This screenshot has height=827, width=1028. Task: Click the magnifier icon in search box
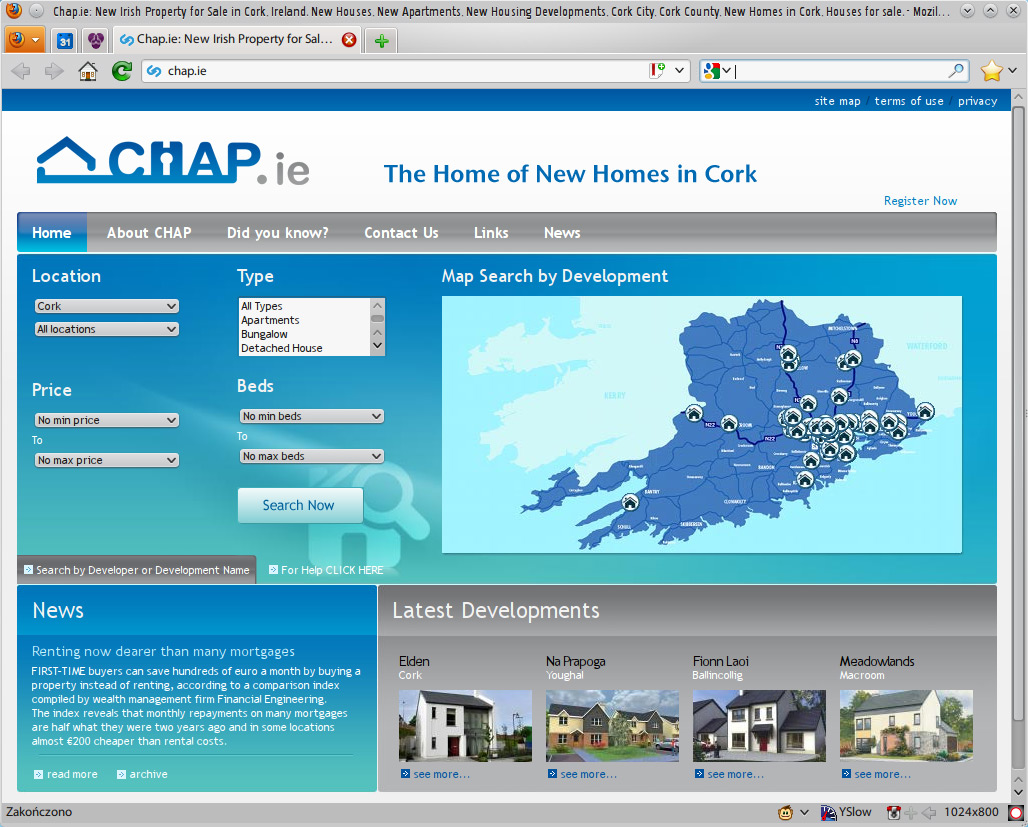[x=956, y=71]
